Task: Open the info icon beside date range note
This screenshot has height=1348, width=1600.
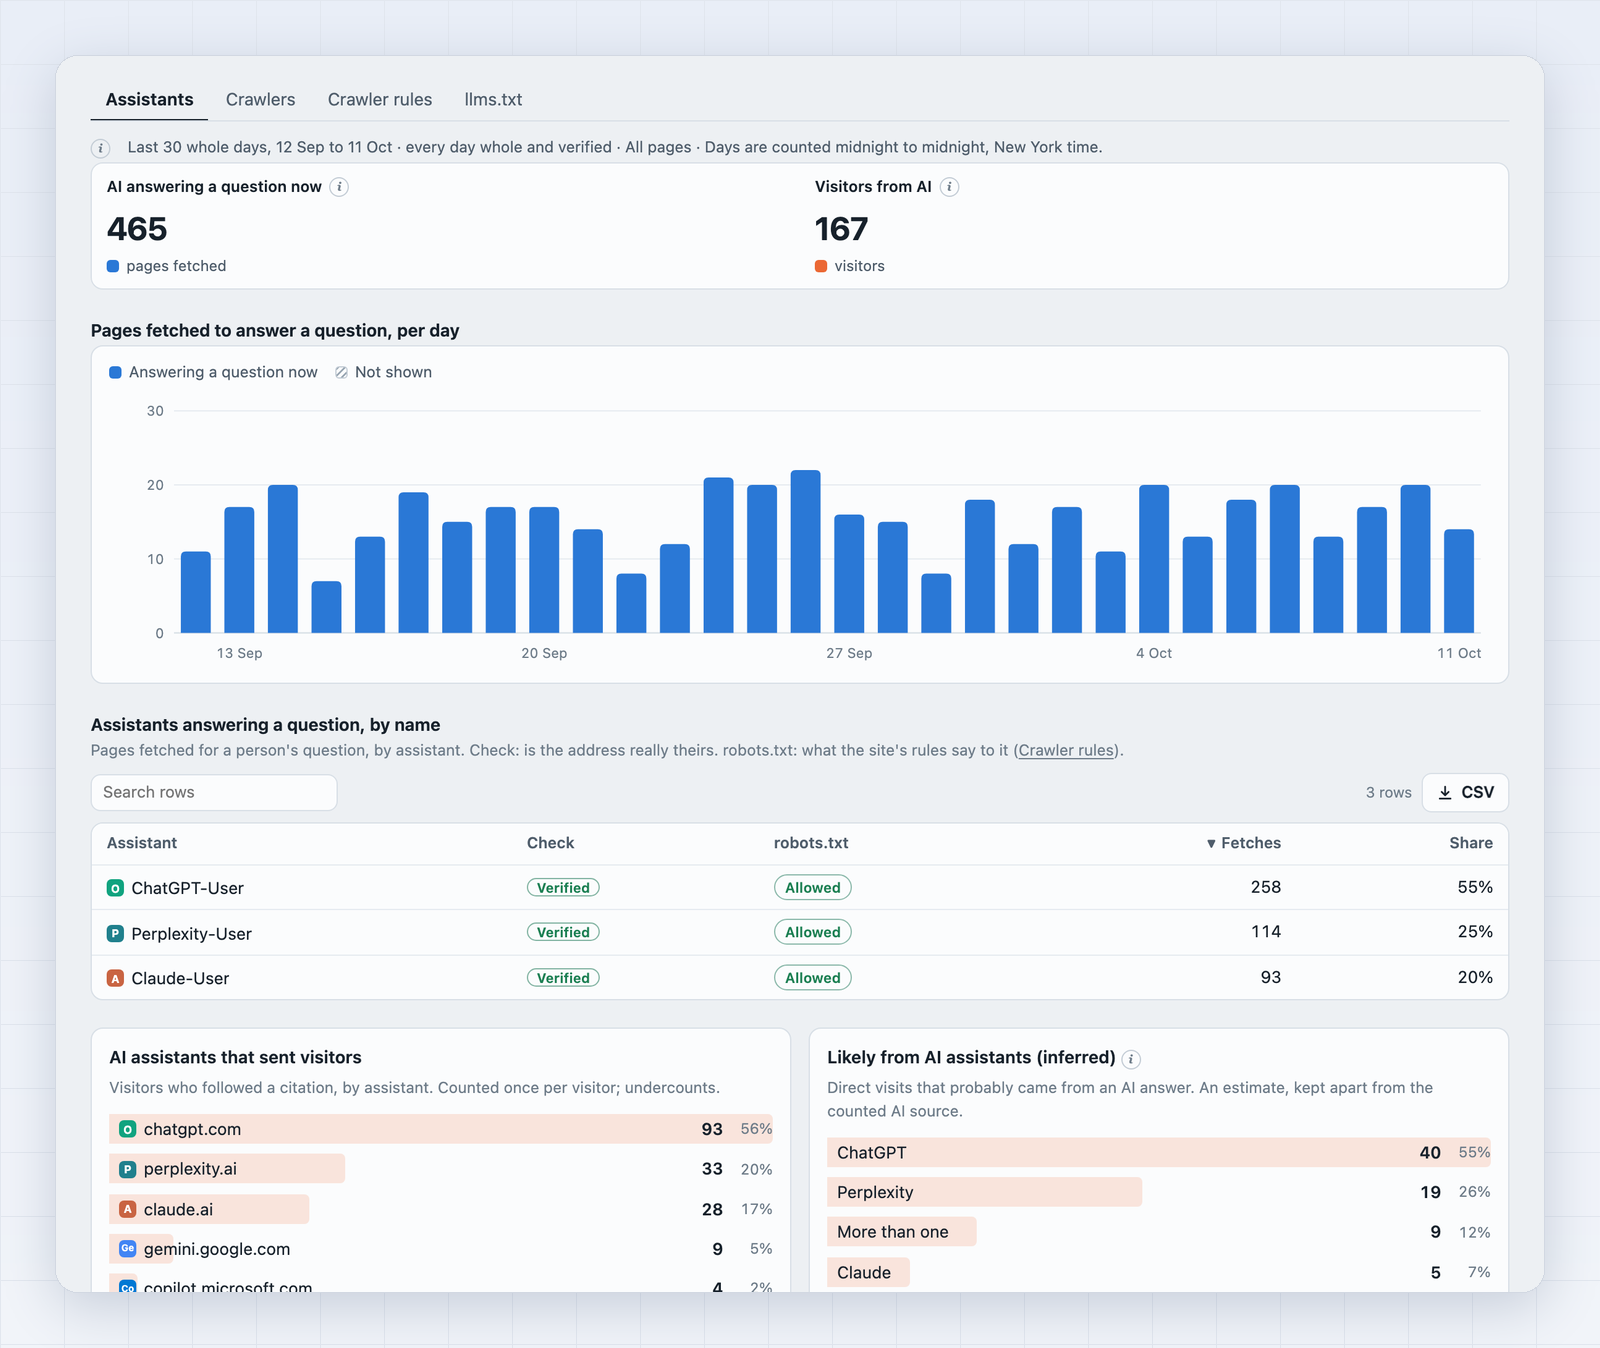Action: pos(101,148)
